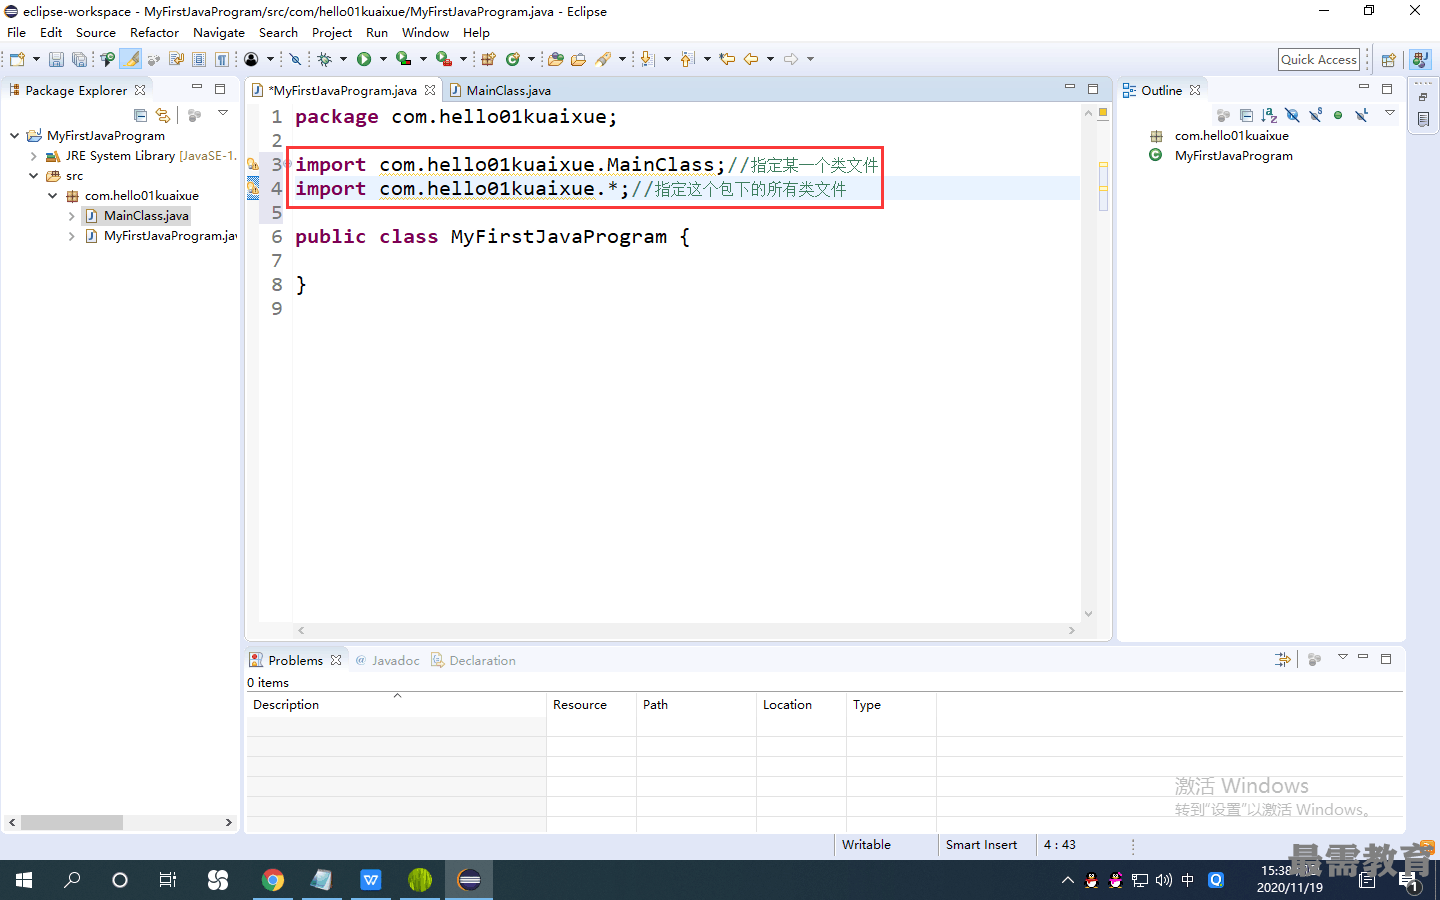
Task: Click the Quick Access search field
Action: click(x=1319, y=60)
